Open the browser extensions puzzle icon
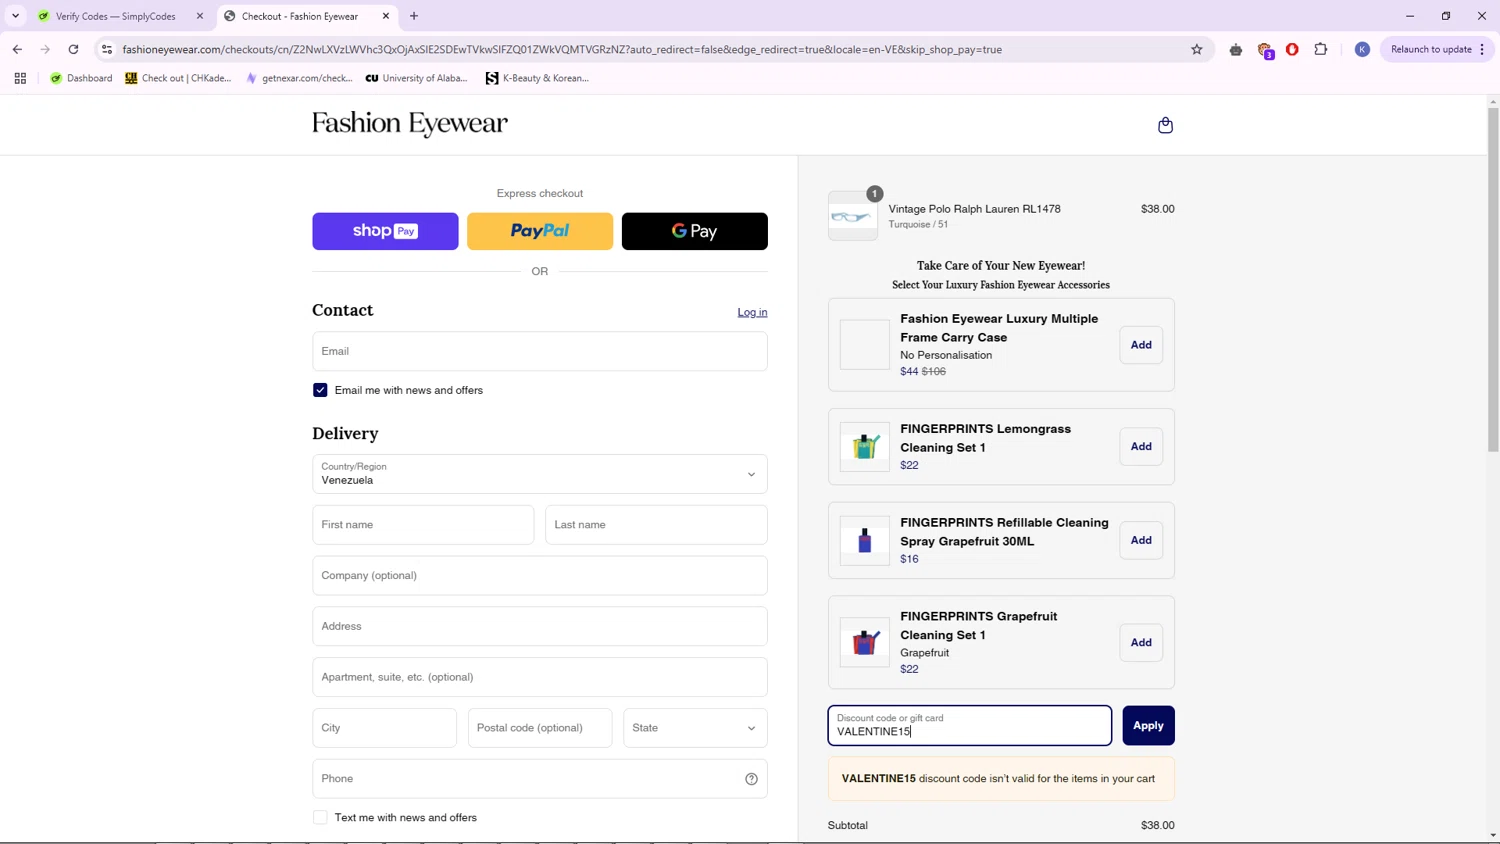 tap(1320, 49)
